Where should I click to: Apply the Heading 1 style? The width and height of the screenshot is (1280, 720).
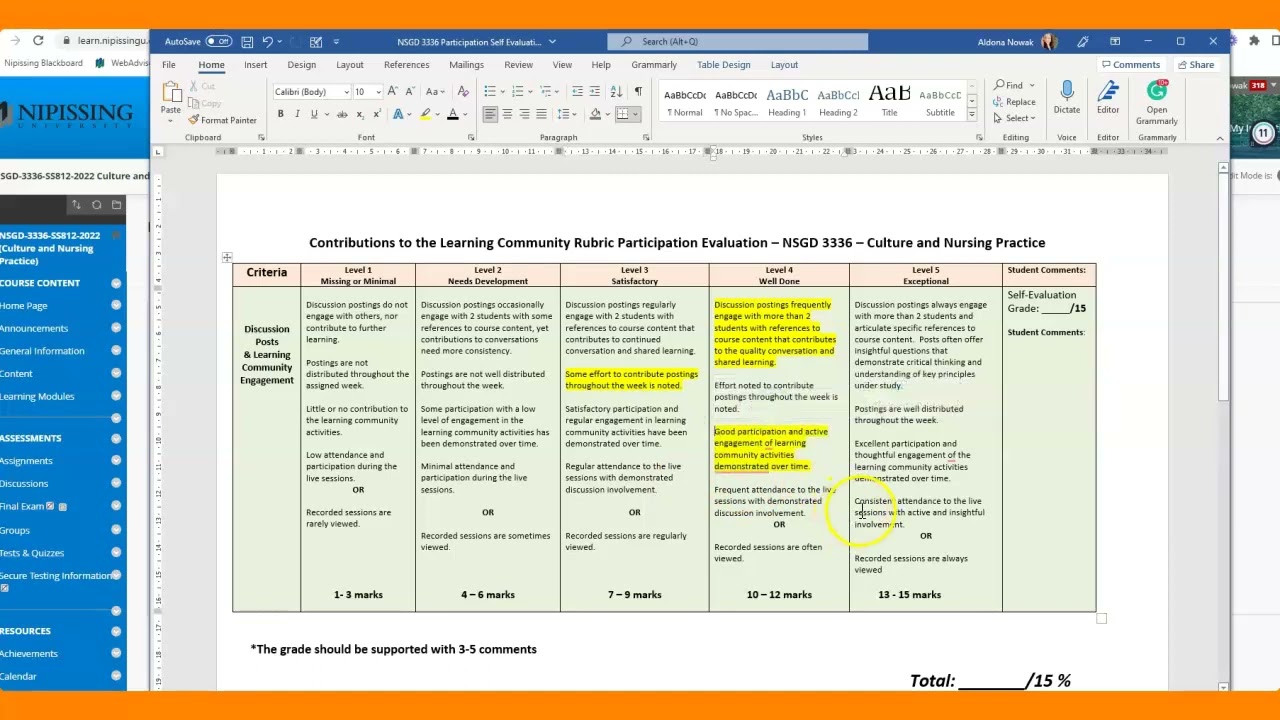[787, 101]
